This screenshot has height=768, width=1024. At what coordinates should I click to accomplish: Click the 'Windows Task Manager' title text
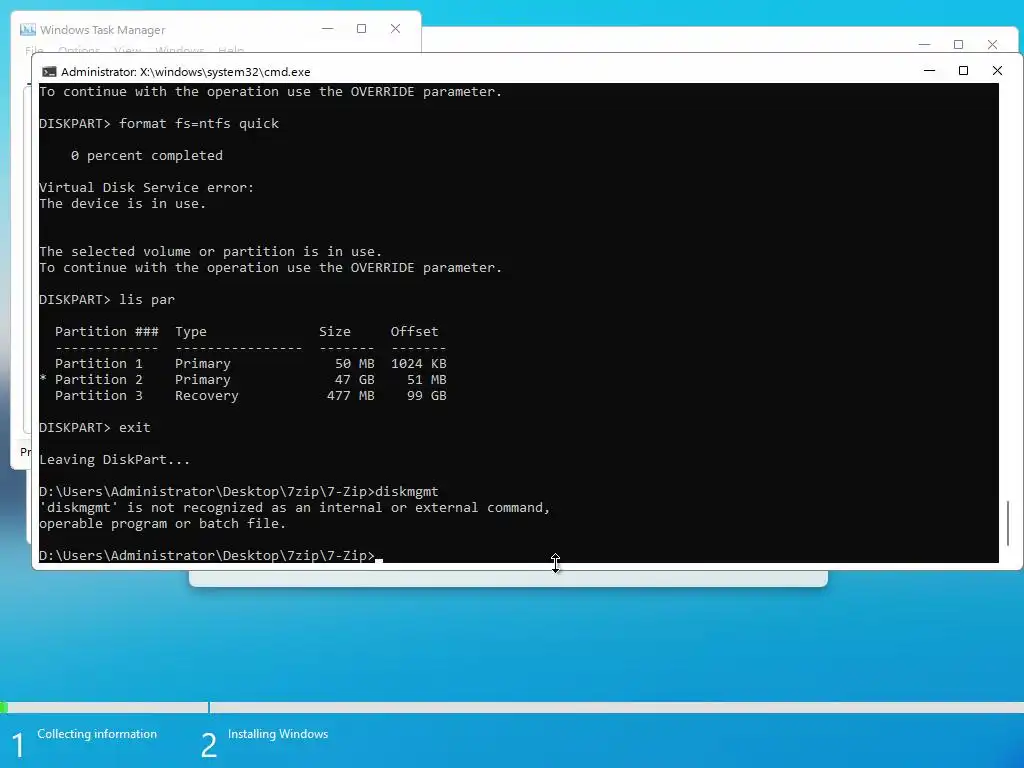pyautogui.click(x=103, y=30)
